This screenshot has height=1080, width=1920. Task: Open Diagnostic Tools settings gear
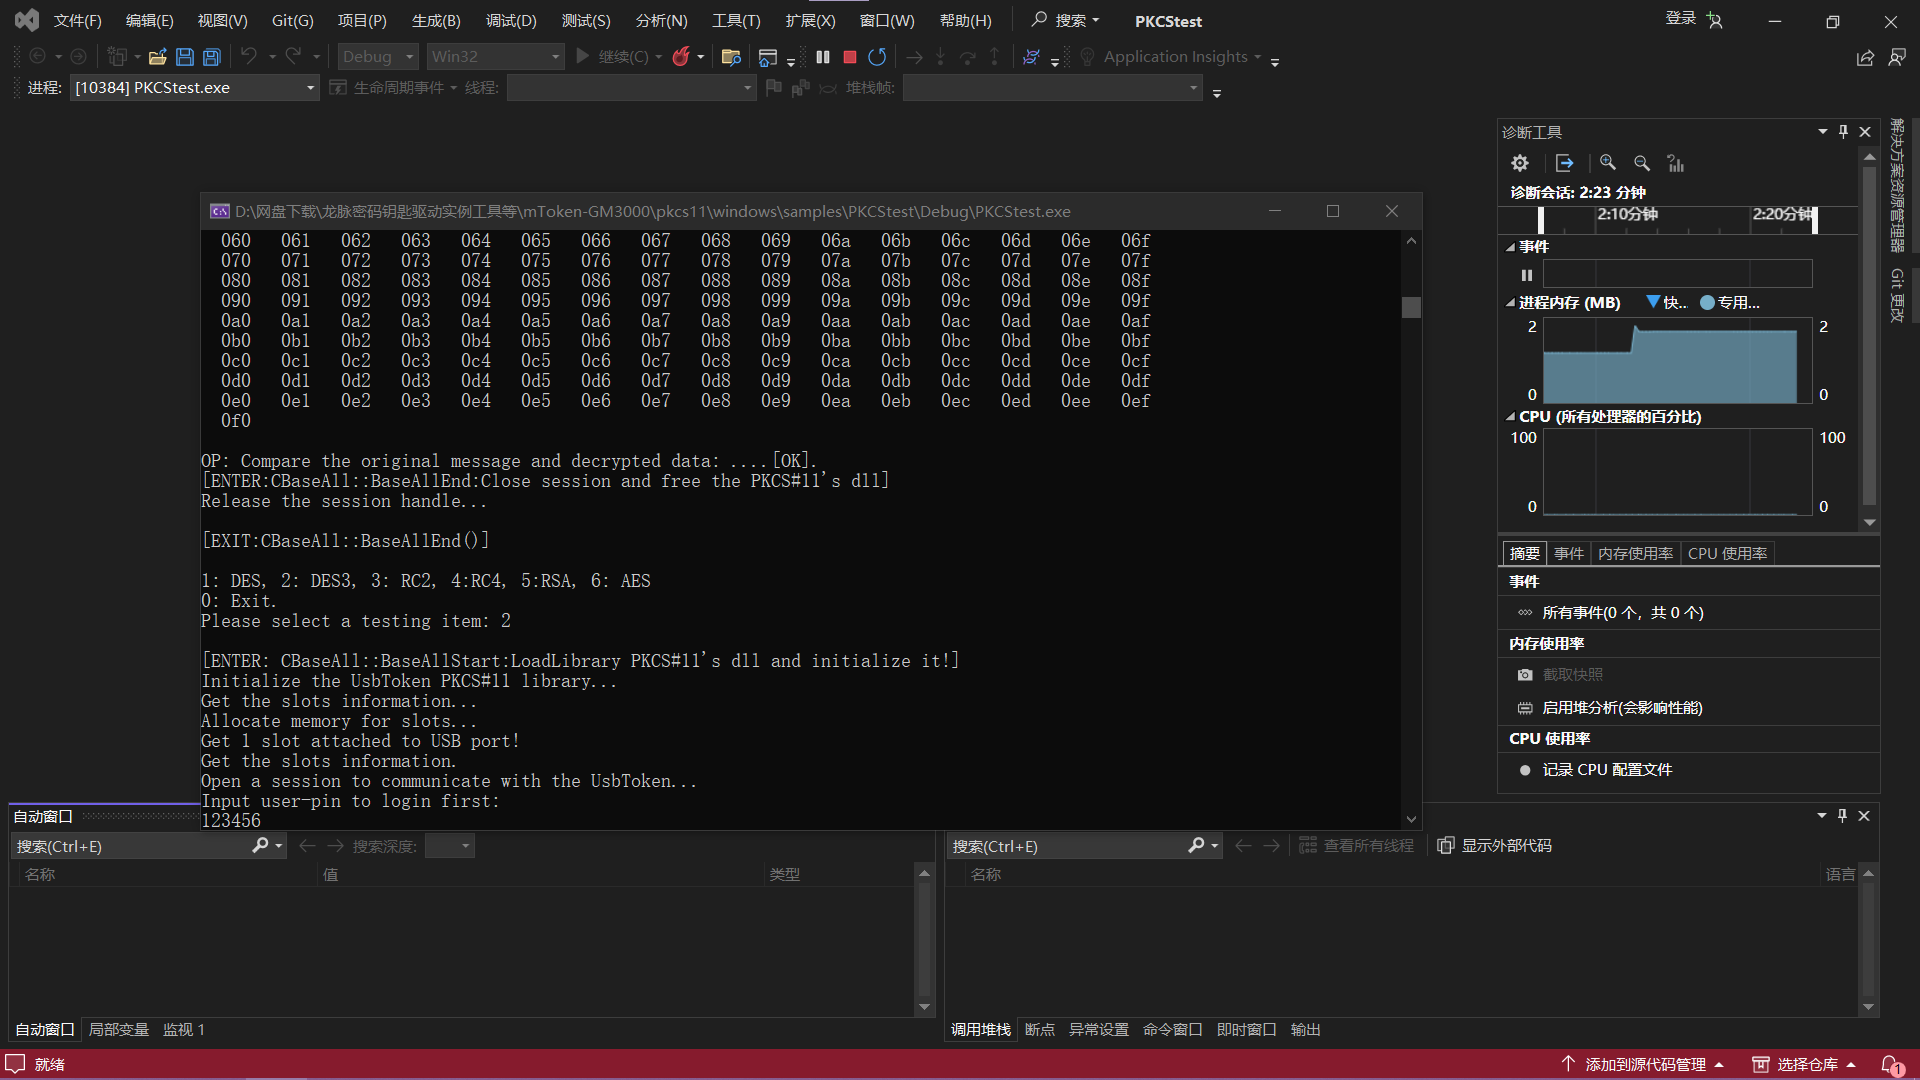[1520, 163]
